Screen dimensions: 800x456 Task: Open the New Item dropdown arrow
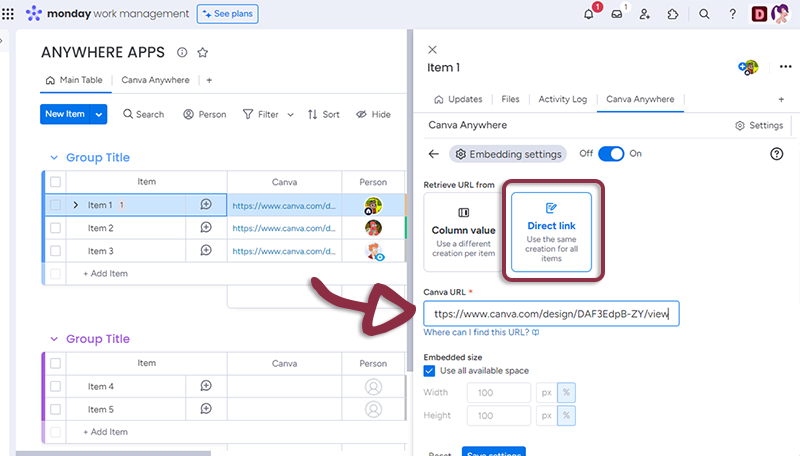(x=99, y=114)
